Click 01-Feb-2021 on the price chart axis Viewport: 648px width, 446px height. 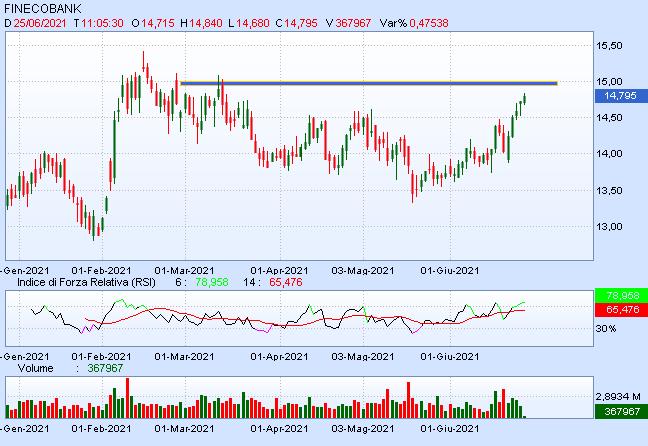(x=101, y=271)
